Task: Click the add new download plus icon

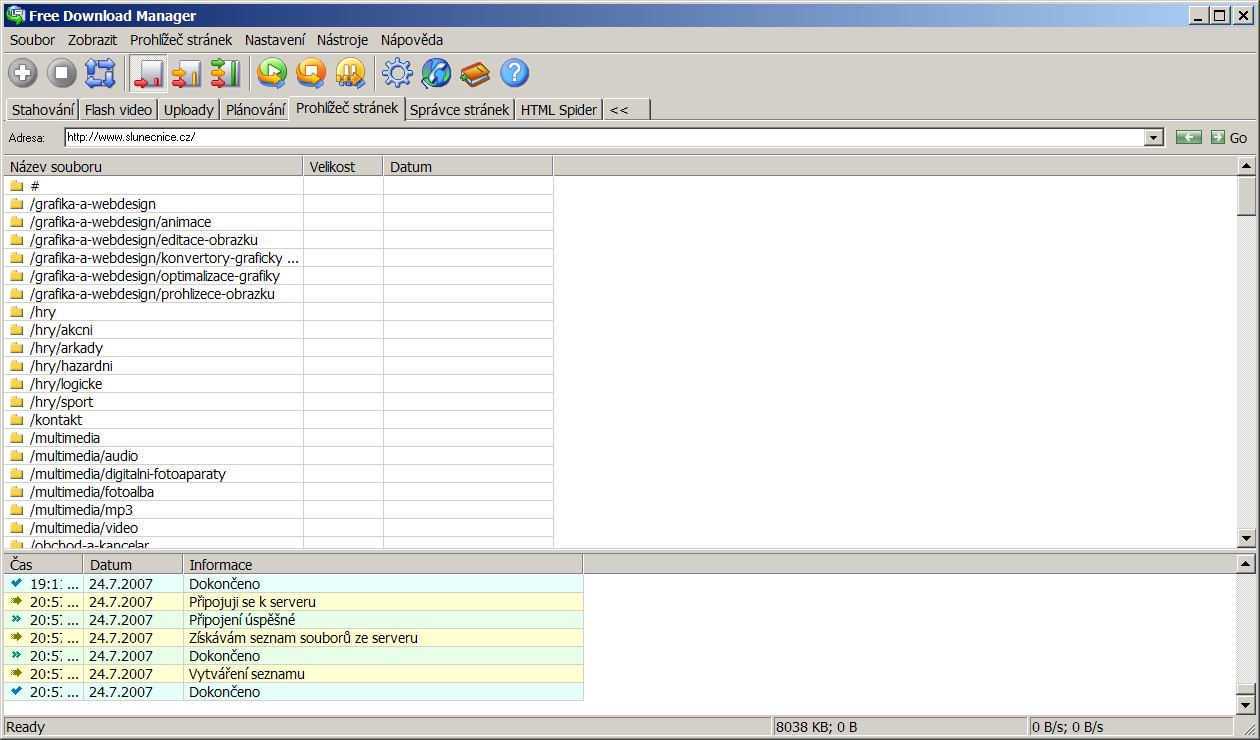Action: click(23, 73)
